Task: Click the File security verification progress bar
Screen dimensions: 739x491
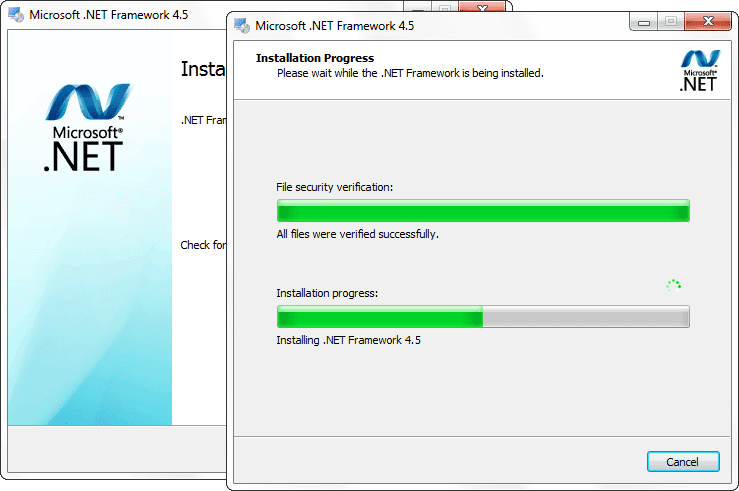Action: (482, 211)
